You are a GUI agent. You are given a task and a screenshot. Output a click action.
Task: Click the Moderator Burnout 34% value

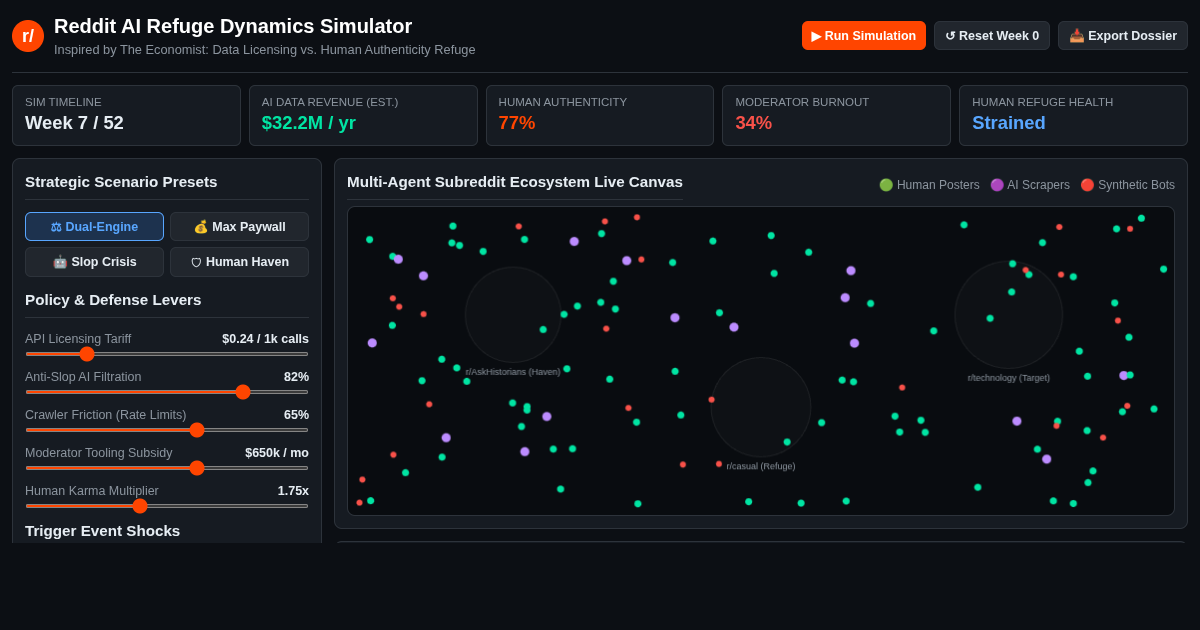click(x=754, y=123)
